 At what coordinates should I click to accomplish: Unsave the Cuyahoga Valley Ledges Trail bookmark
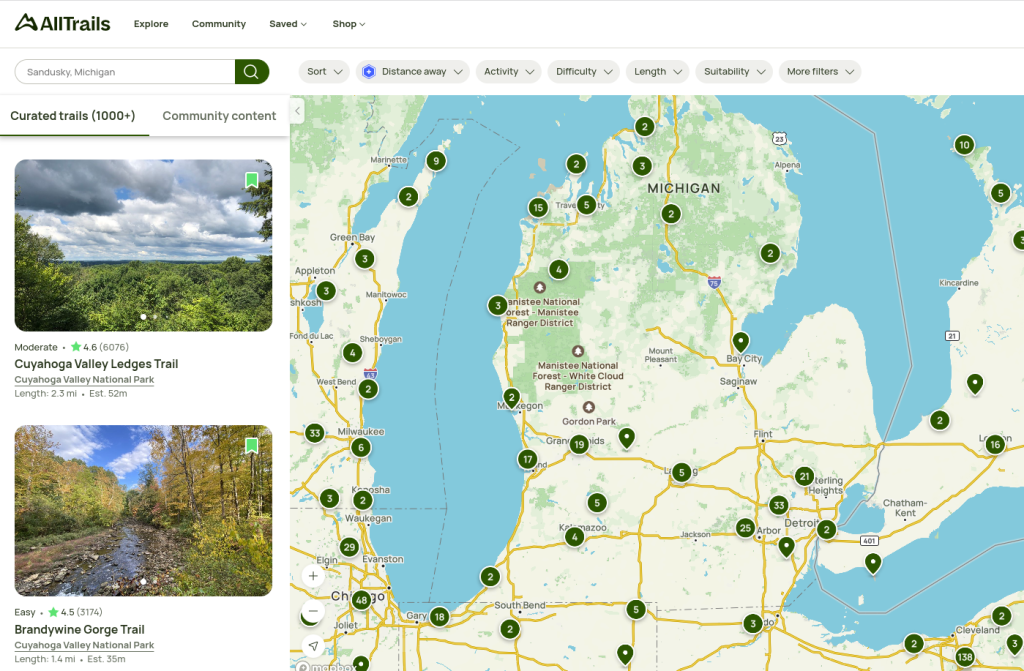click(x=252, y=180)
